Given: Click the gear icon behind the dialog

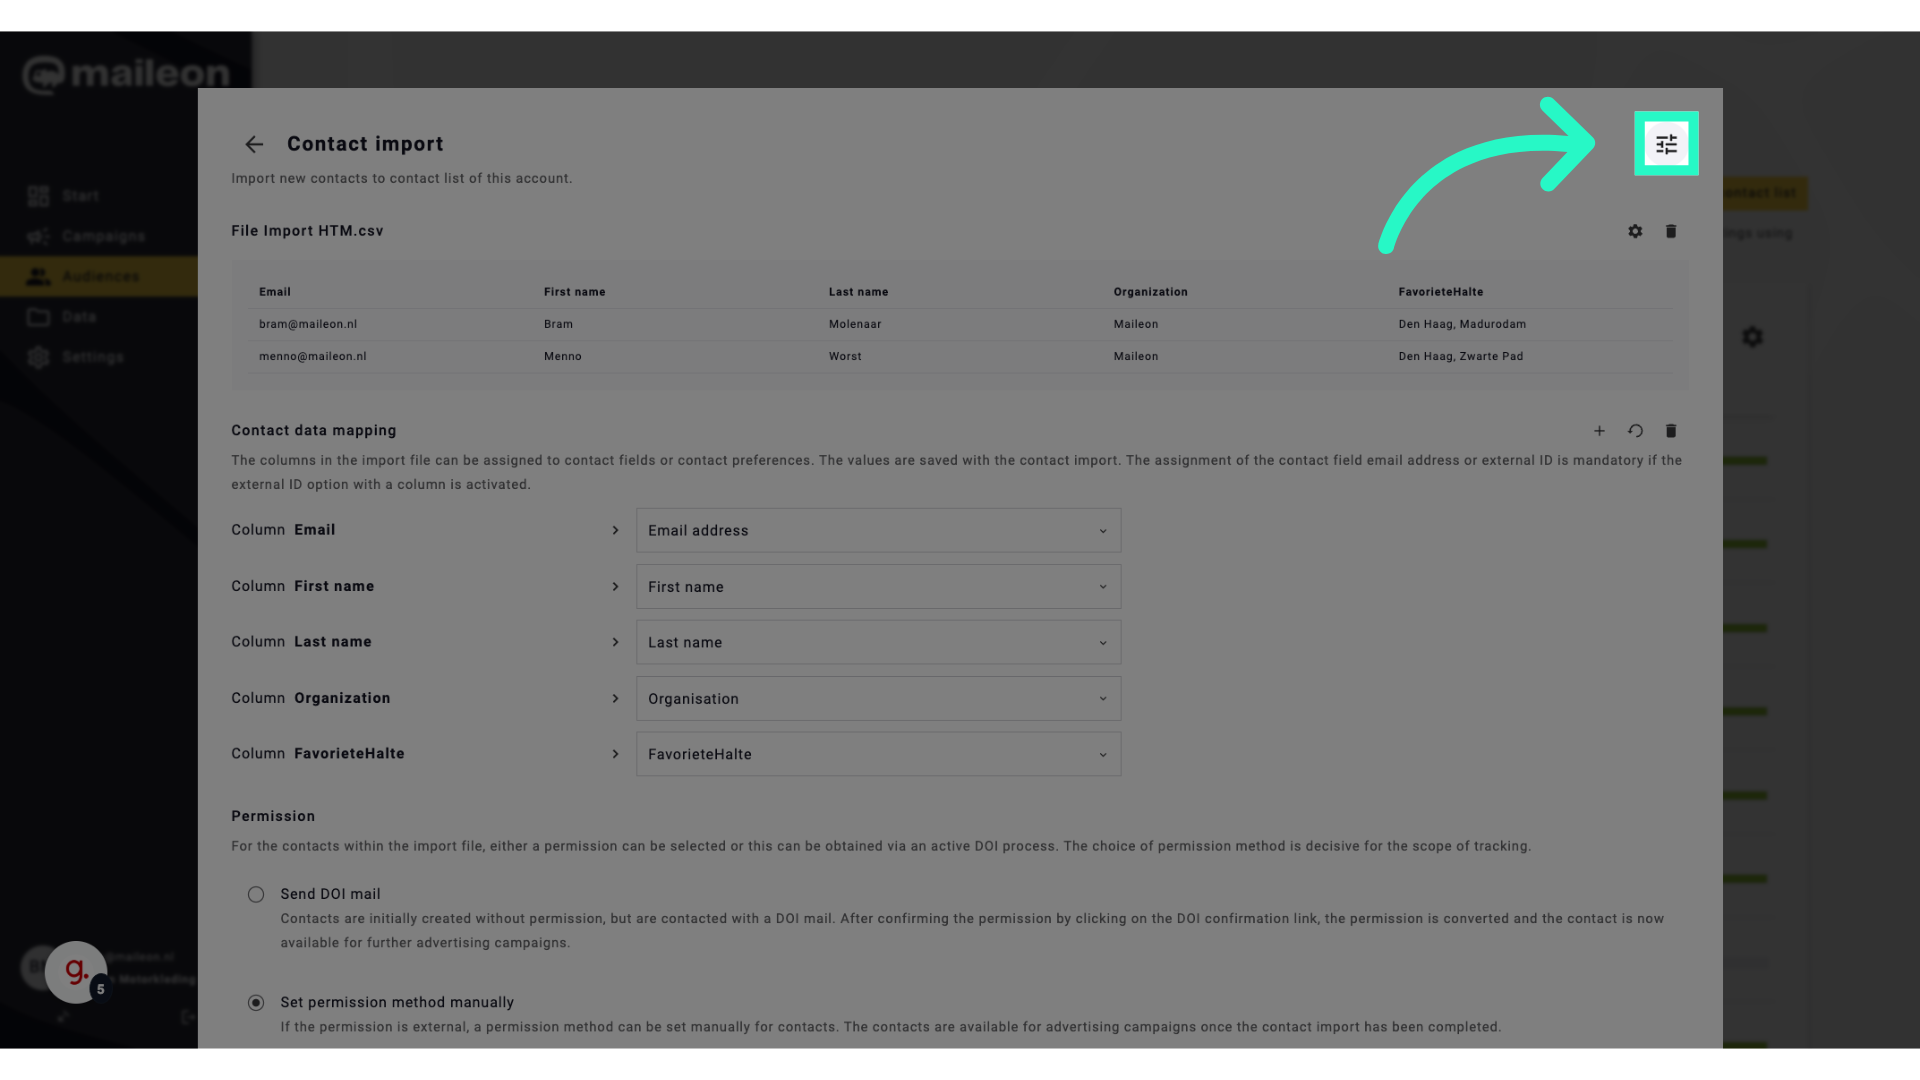Looking at the screenshot, I should [x=1752, y=337].
